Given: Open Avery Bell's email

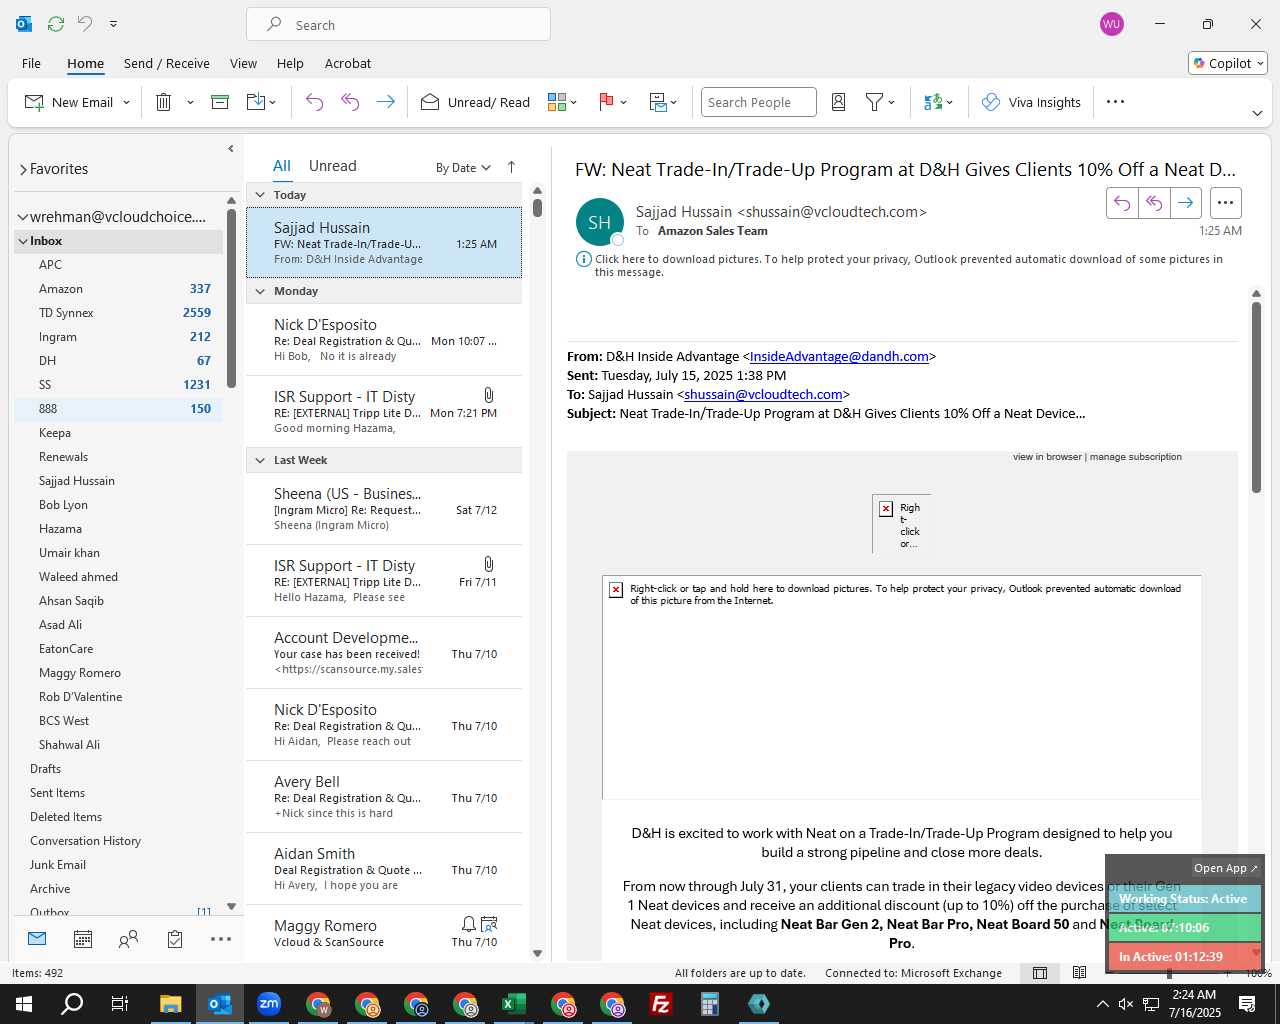Looking at the screenshot, I should [384, 797].
